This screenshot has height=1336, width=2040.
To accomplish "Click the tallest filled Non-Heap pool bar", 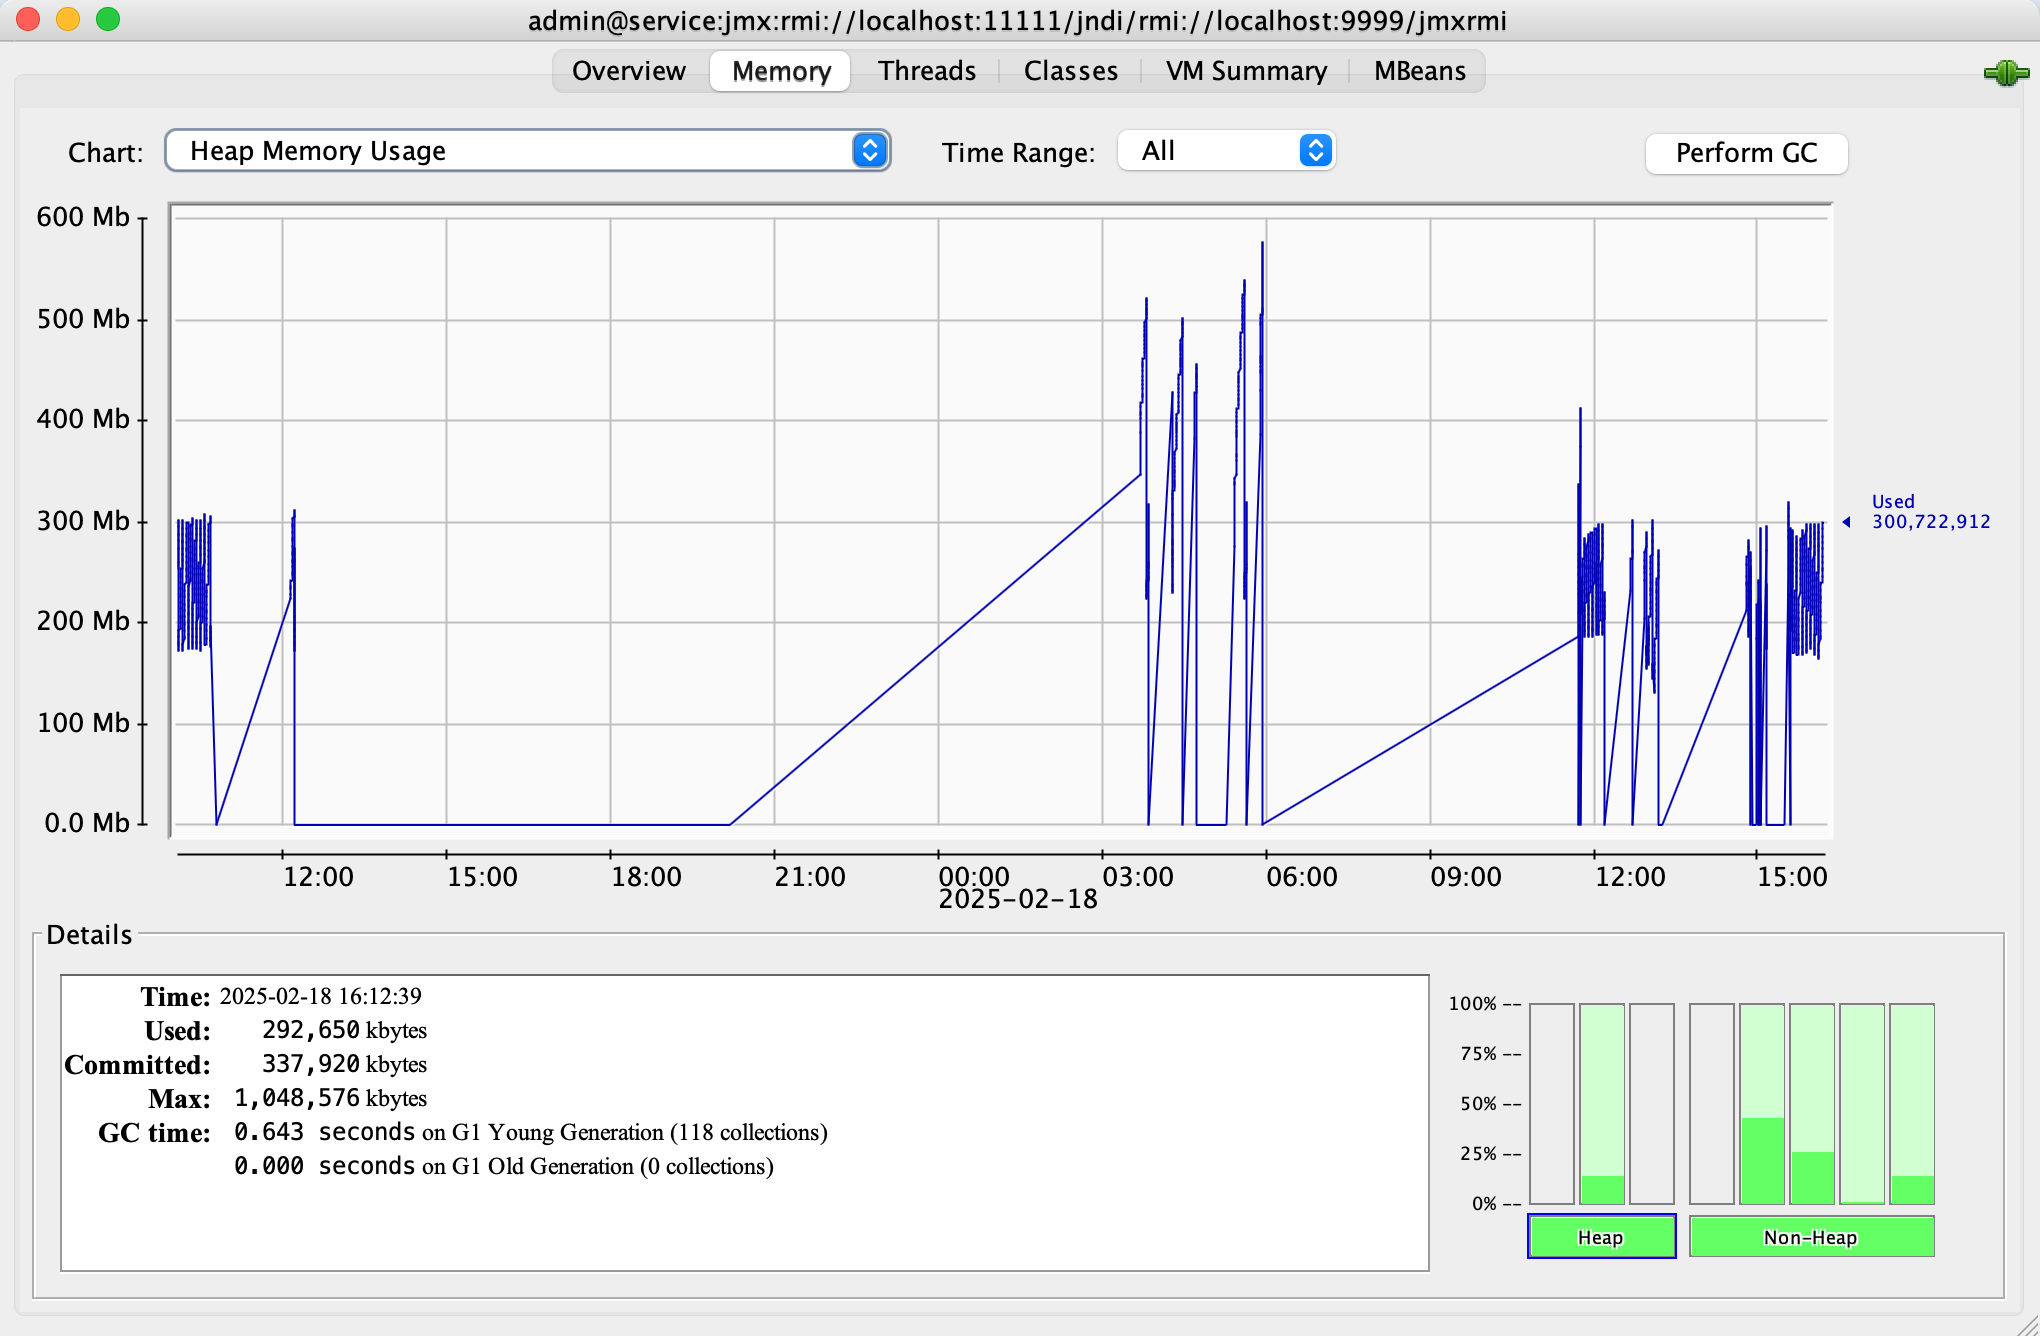I will (x=1762, y=1104).
